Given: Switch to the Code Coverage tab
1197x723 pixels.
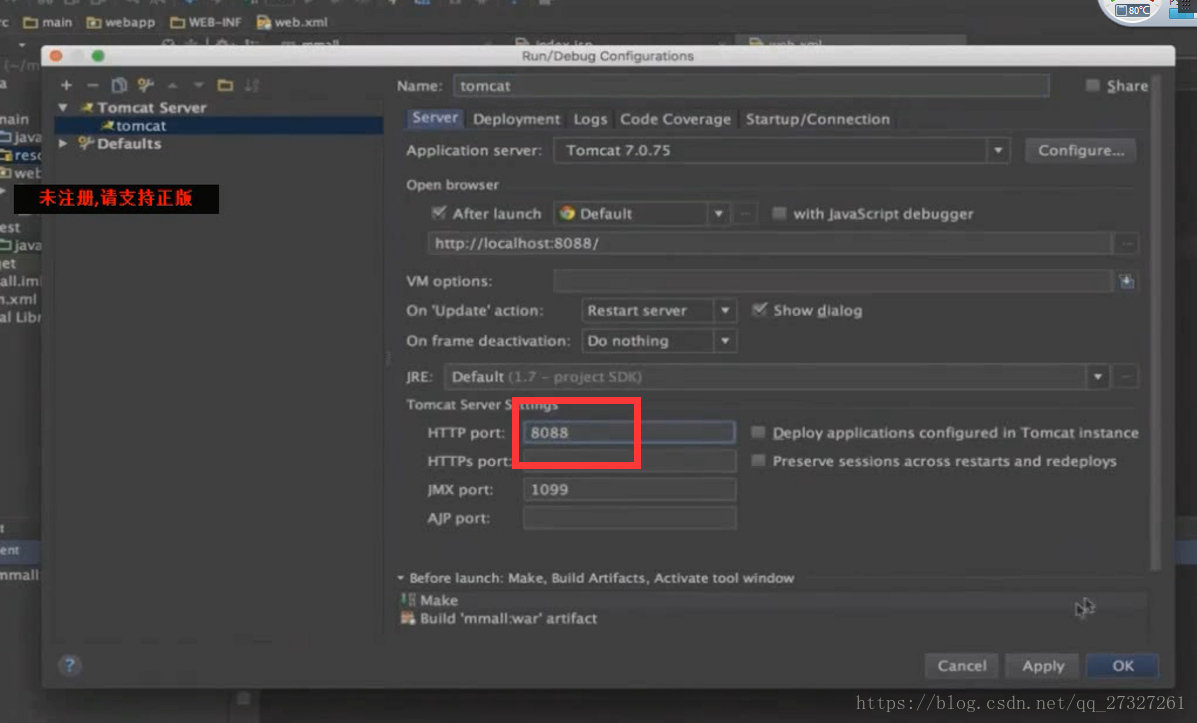Looking at the screenshot, I should coord(676,119).
